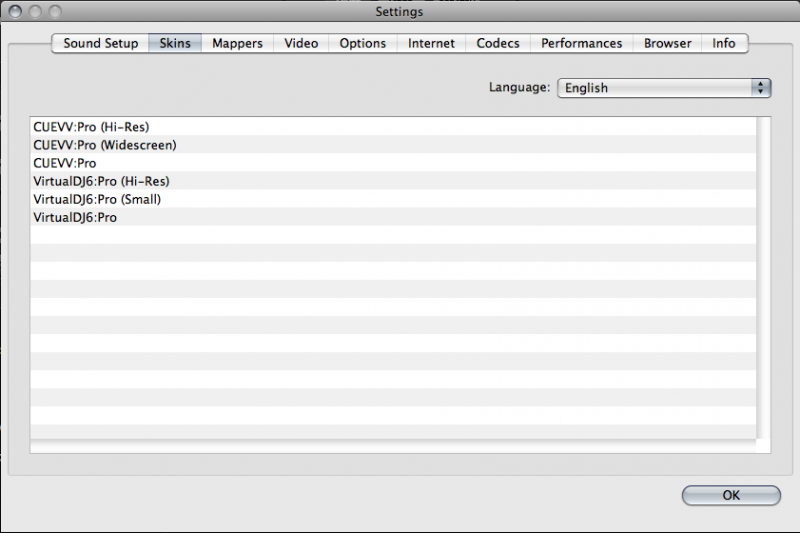
Task: Switch to the Mappers tab
Action: pos(237,43)
